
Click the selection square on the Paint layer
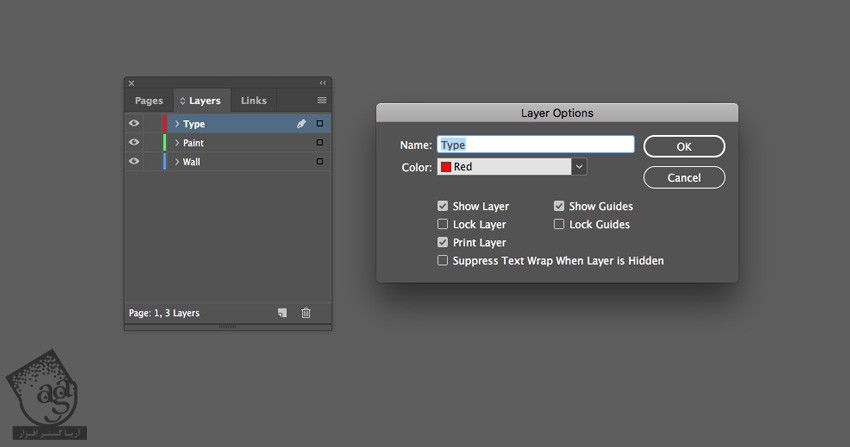[320, 143]
